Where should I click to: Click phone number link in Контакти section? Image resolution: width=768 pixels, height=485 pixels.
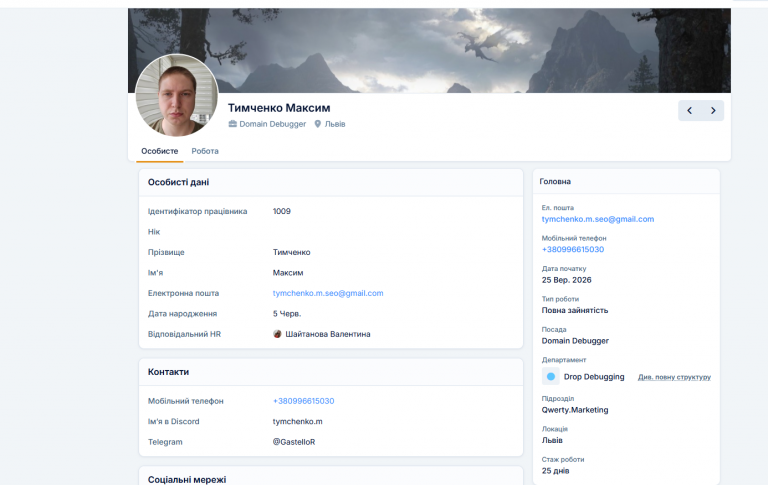(303, 401)
